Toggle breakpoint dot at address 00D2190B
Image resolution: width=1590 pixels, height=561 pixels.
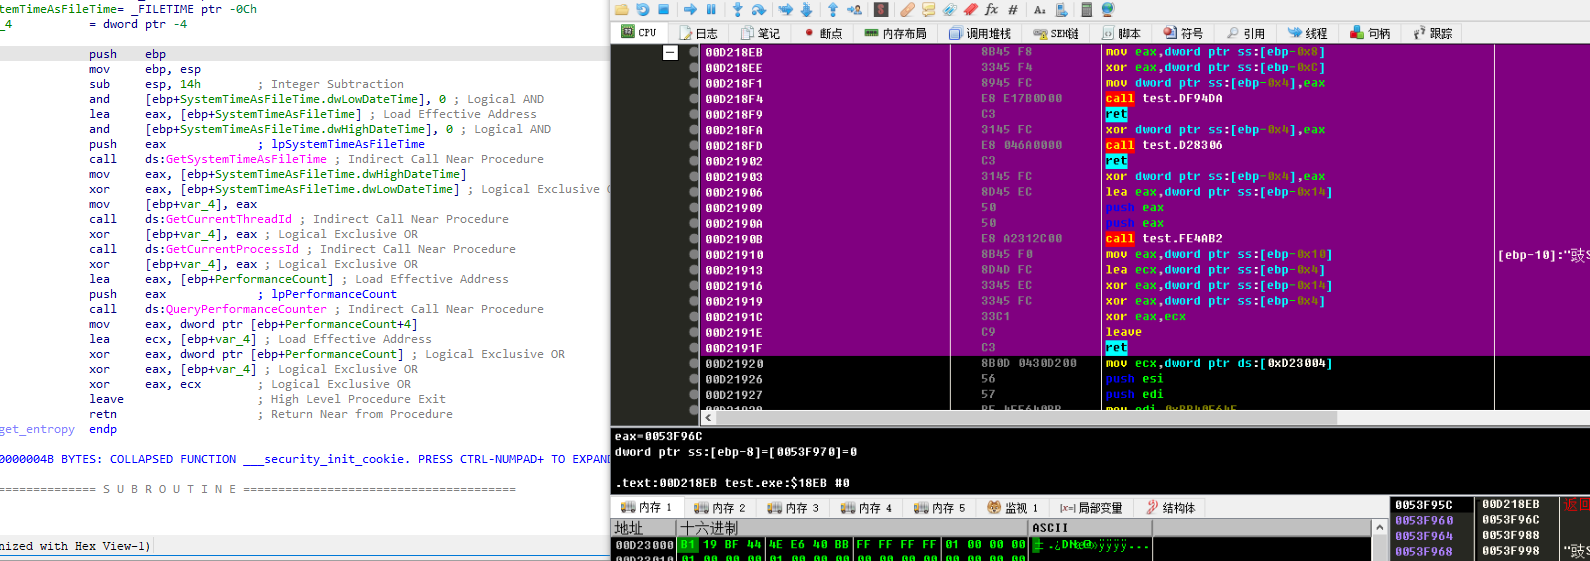click(x=694, y=239)
